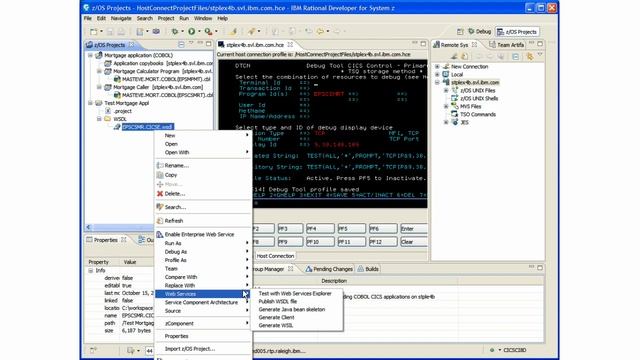Click the TSO Commands icon
This screenshot has height=360, width=640.
coord(454,114)
